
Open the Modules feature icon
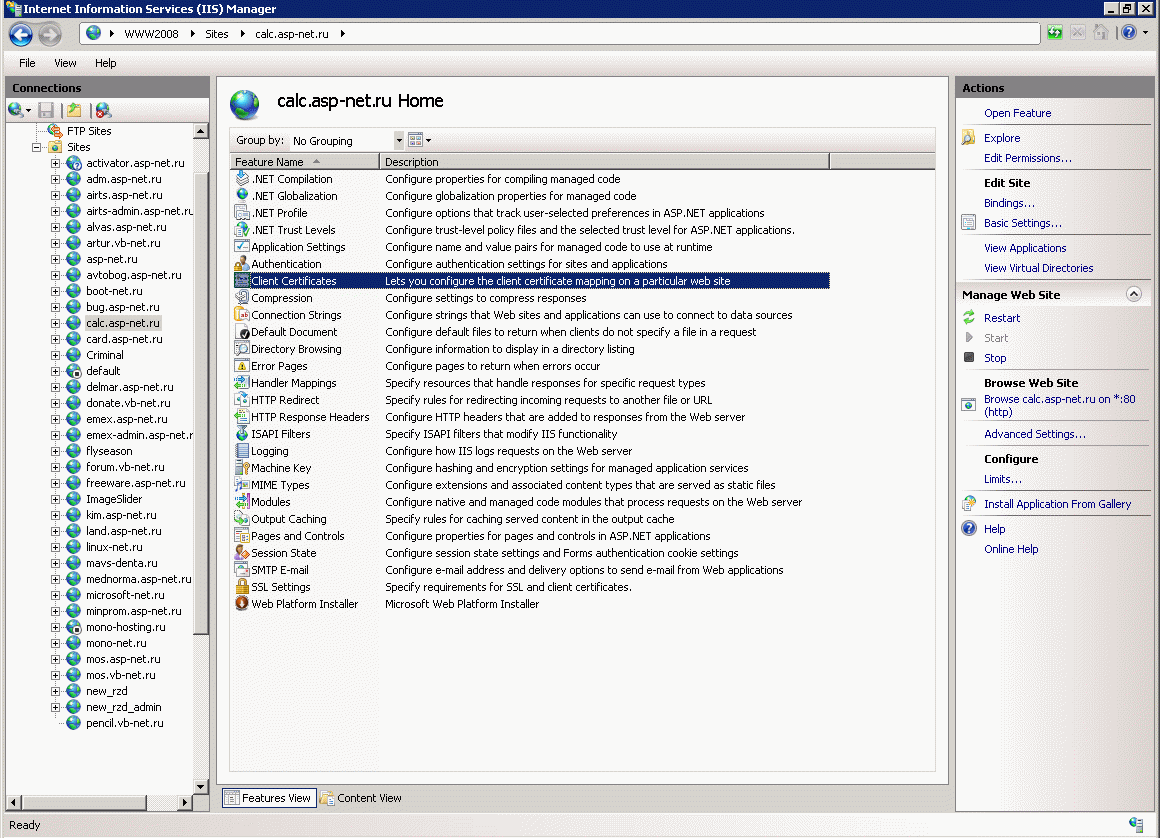[x=242, y=502]
